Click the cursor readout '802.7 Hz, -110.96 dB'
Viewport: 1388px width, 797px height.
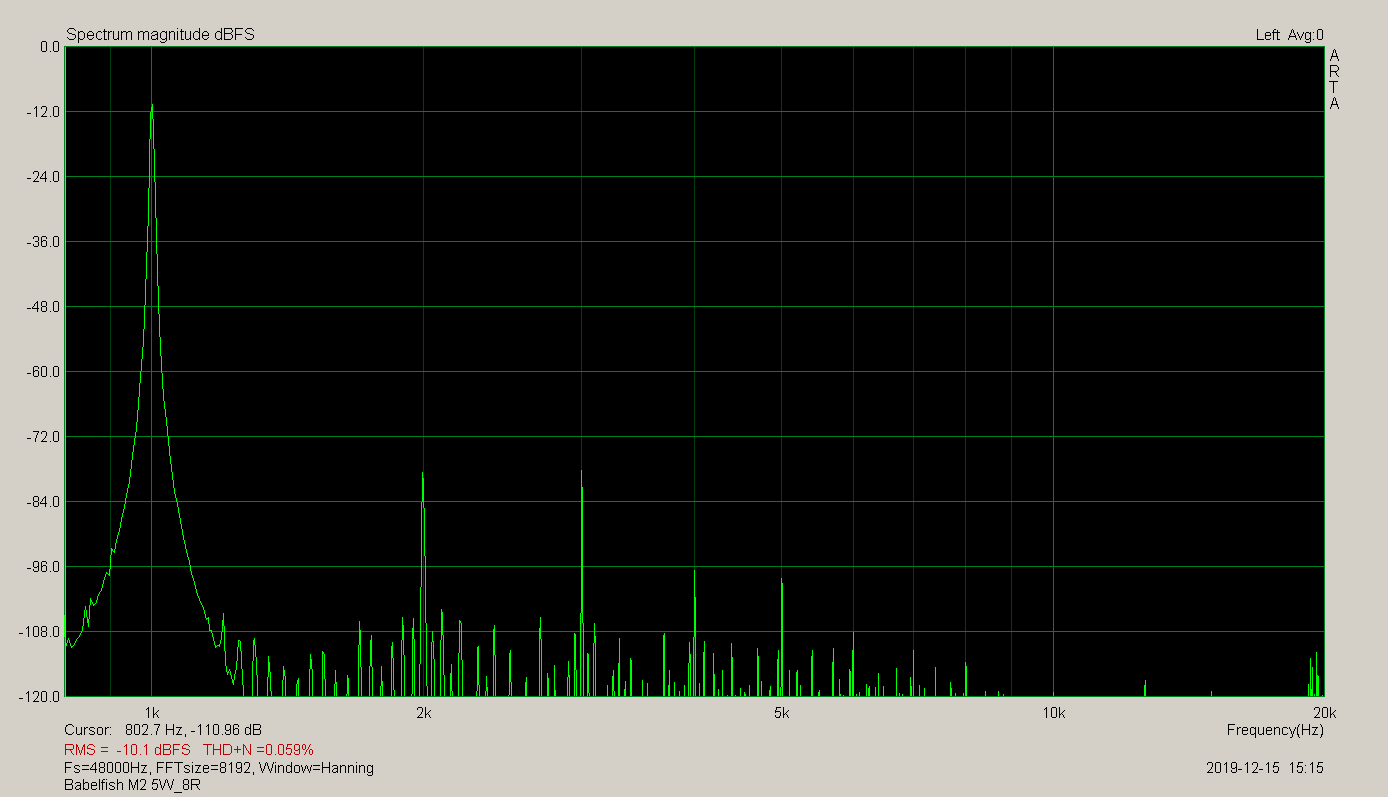click(x=194, y=730)
